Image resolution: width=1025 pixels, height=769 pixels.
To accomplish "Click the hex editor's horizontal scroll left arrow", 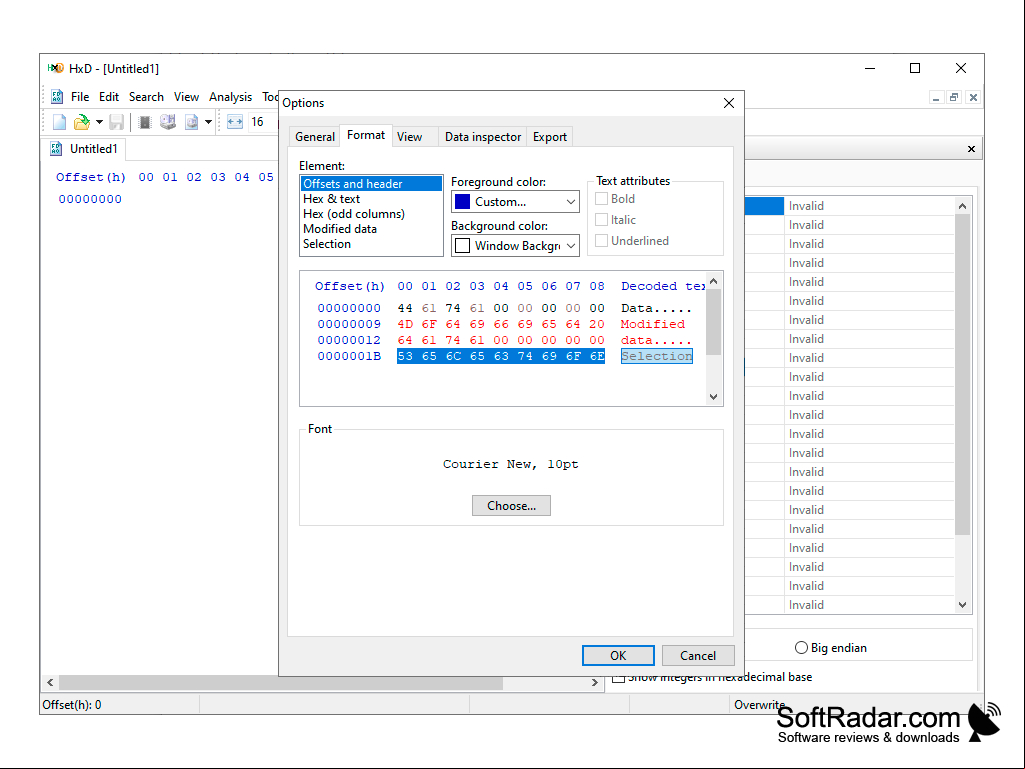I will click(x=50, y=683).
